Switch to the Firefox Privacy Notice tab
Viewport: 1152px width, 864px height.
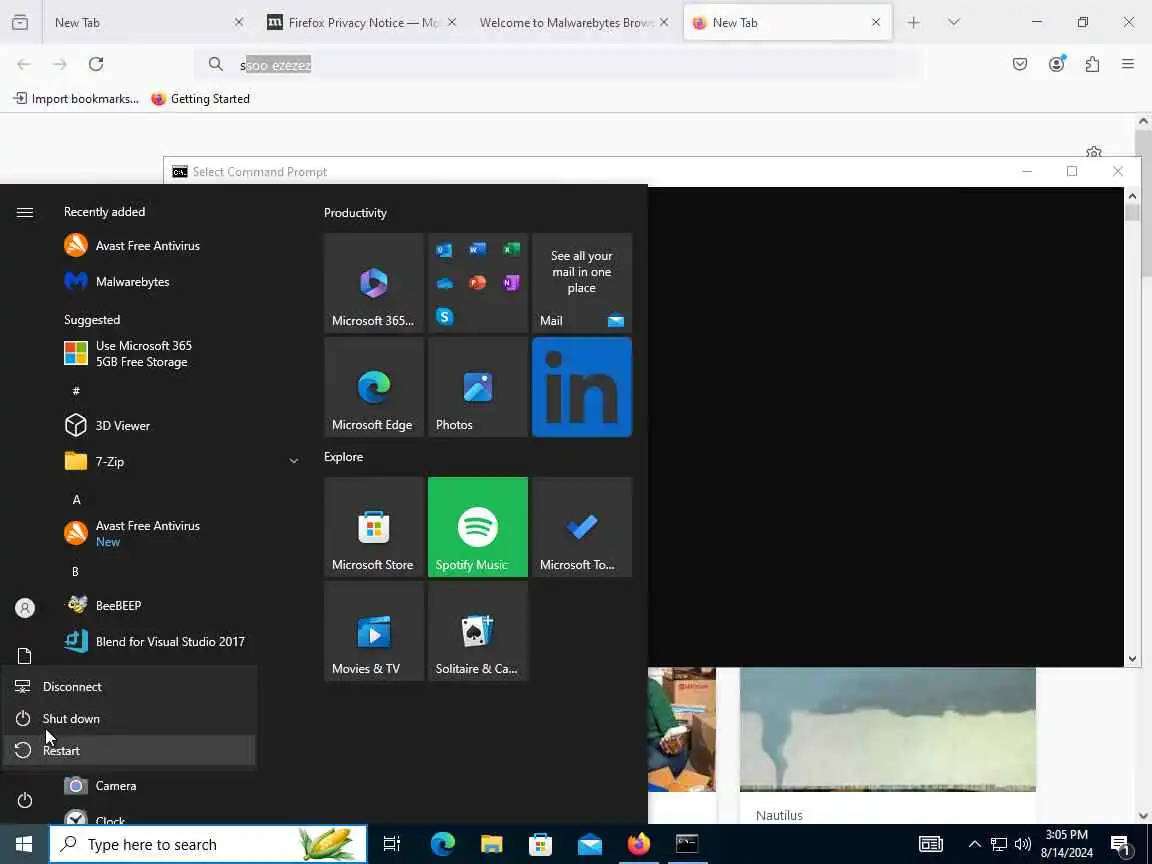click(x=361, y=23)
